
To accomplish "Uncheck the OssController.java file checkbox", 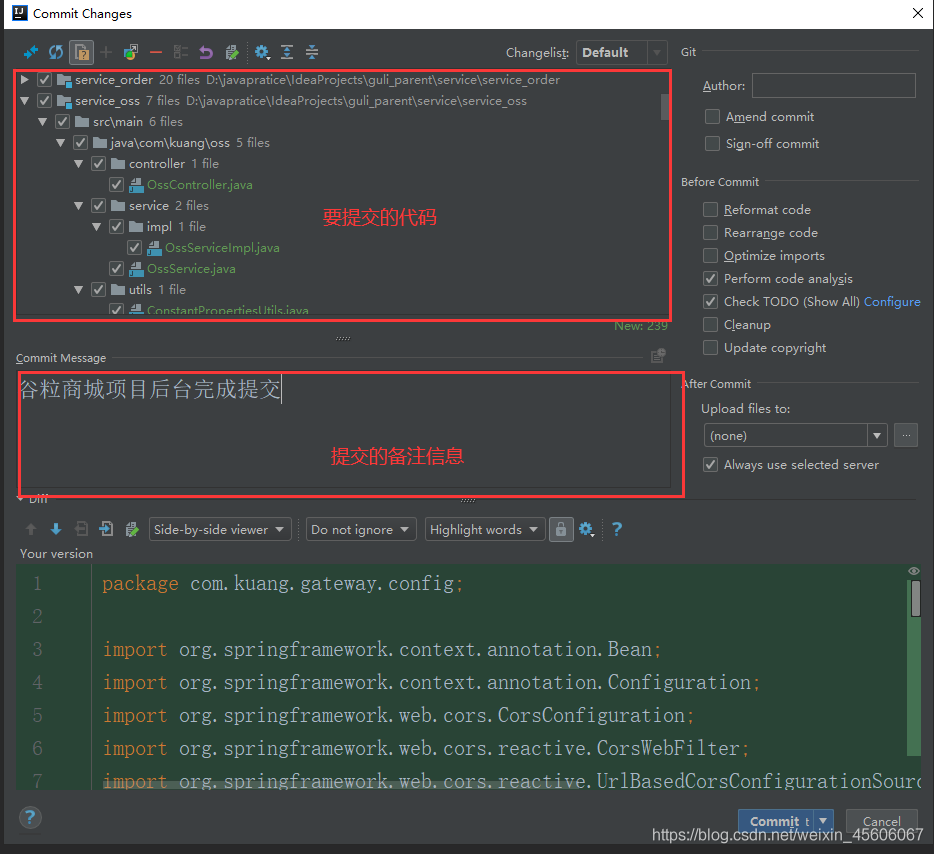I will 116,185.
